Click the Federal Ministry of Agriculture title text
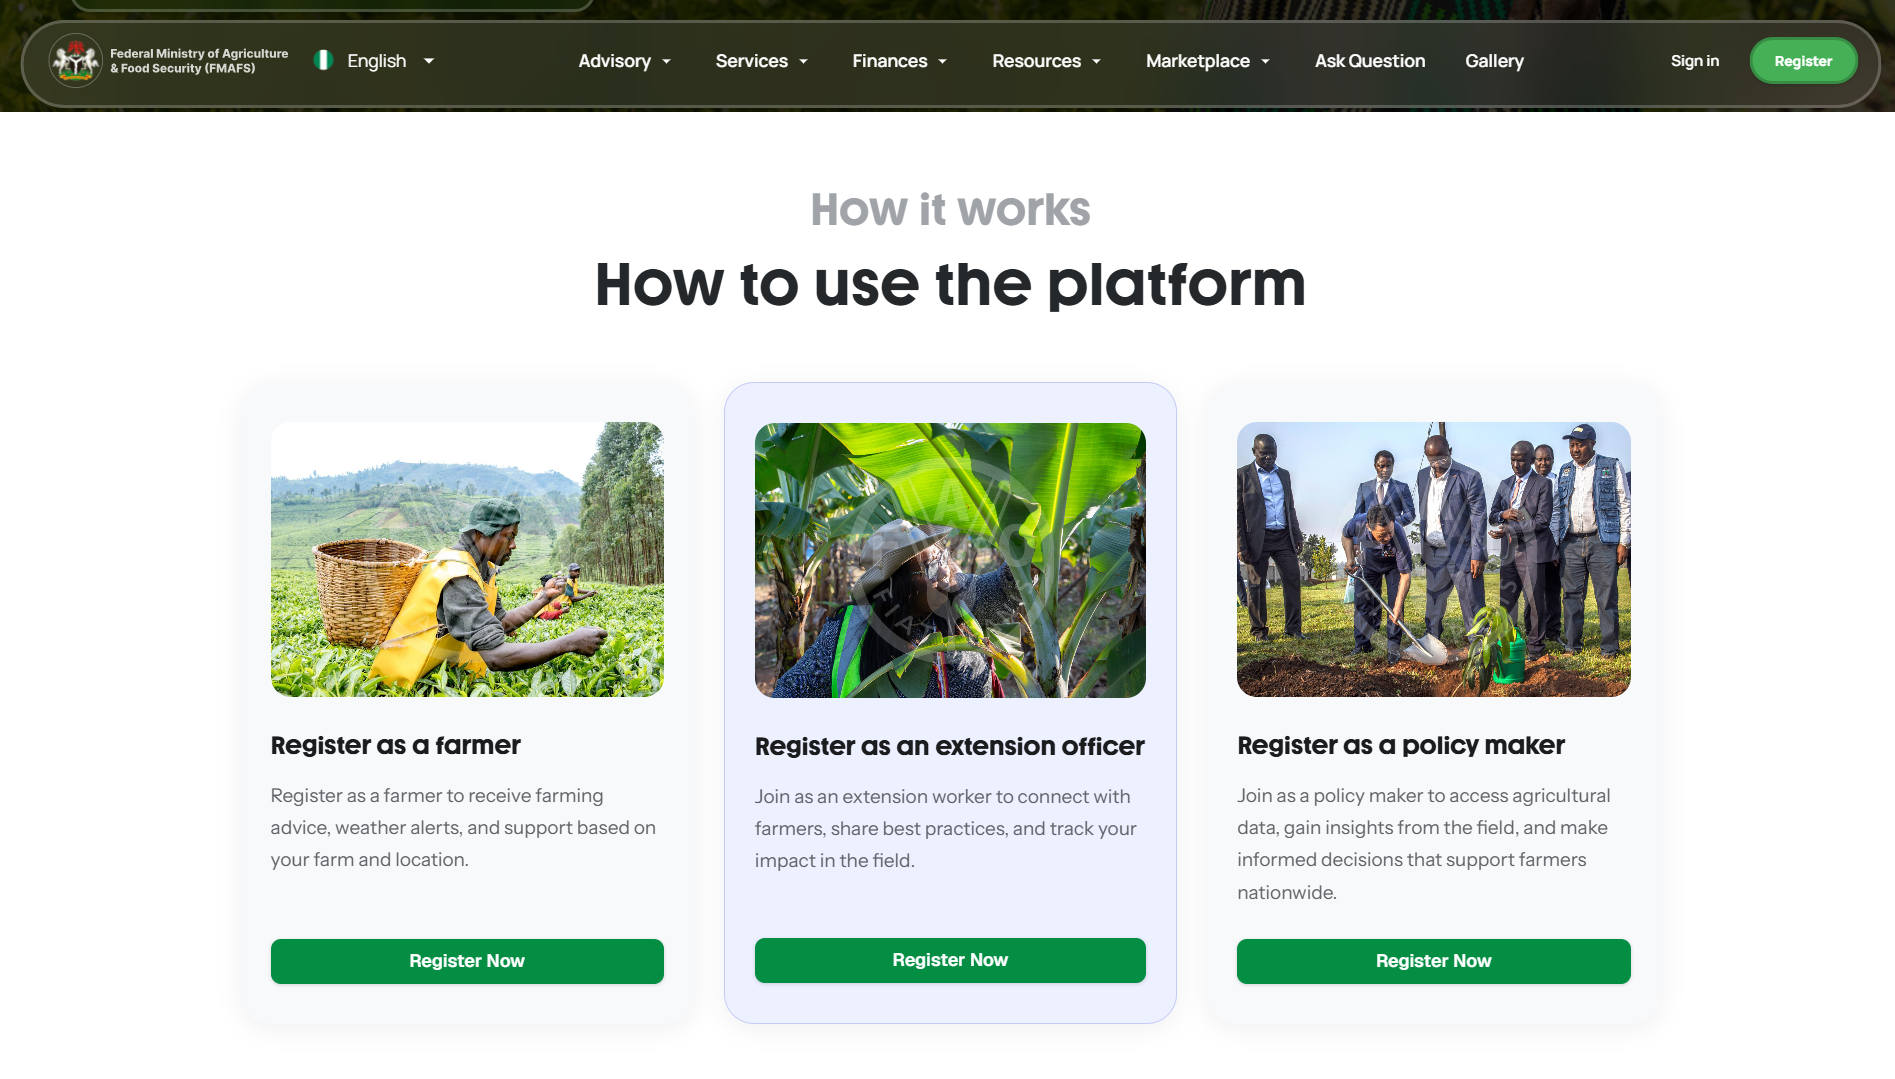 199,61
